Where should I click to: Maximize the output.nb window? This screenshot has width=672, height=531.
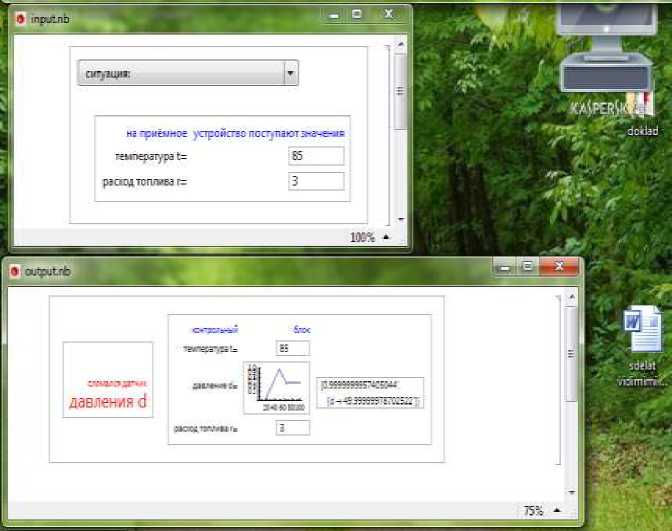pyautogui.click(x=528, y=267)
